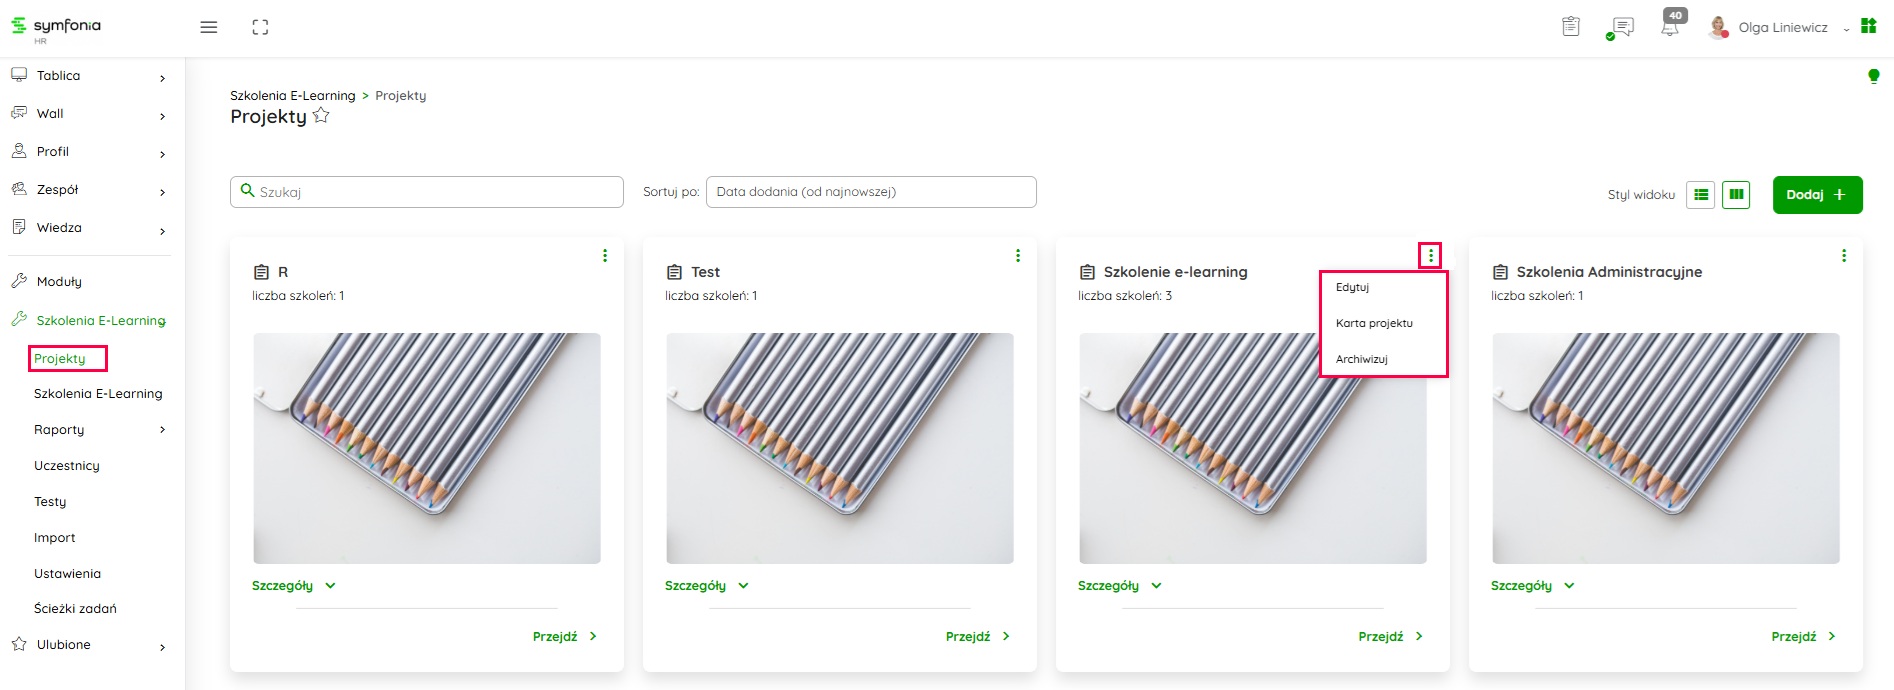This screenshot has width=1894, height=690.
Task: Open the Olga Liniewicz user menu
Action: pyautogui.click(x=1782, y=28)
